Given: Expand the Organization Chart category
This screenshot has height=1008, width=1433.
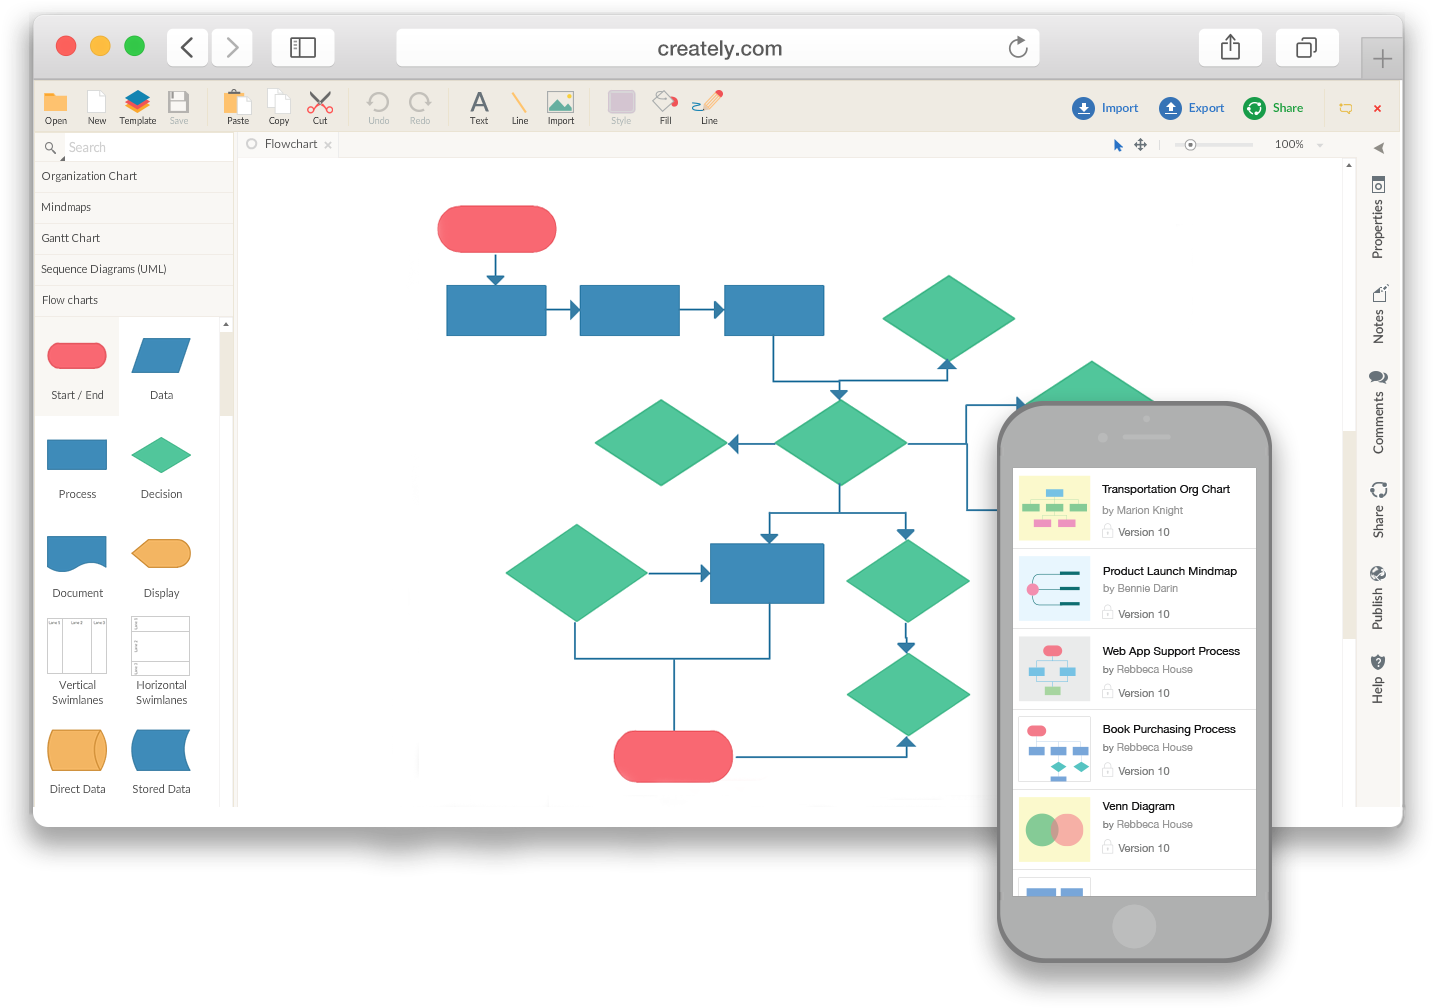Looking at the screenshot, I should click(89, 176).
